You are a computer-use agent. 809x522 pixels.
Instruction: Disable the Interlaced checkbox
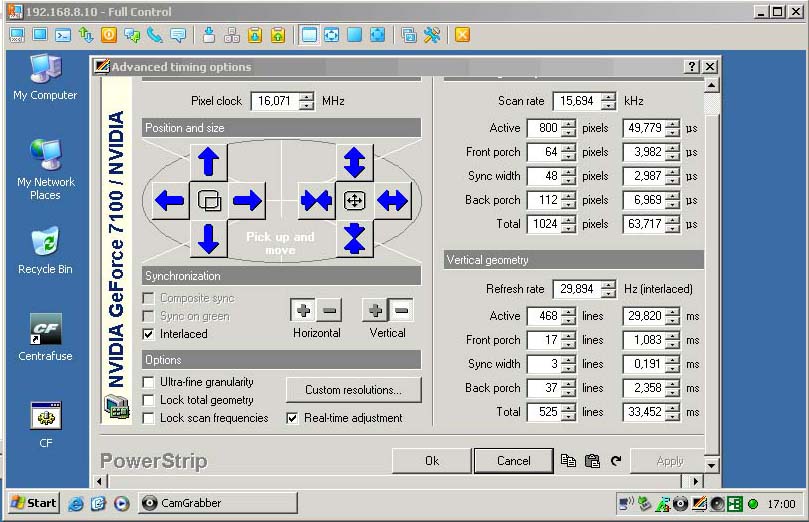pyautogui.click(x=149, y=334)
